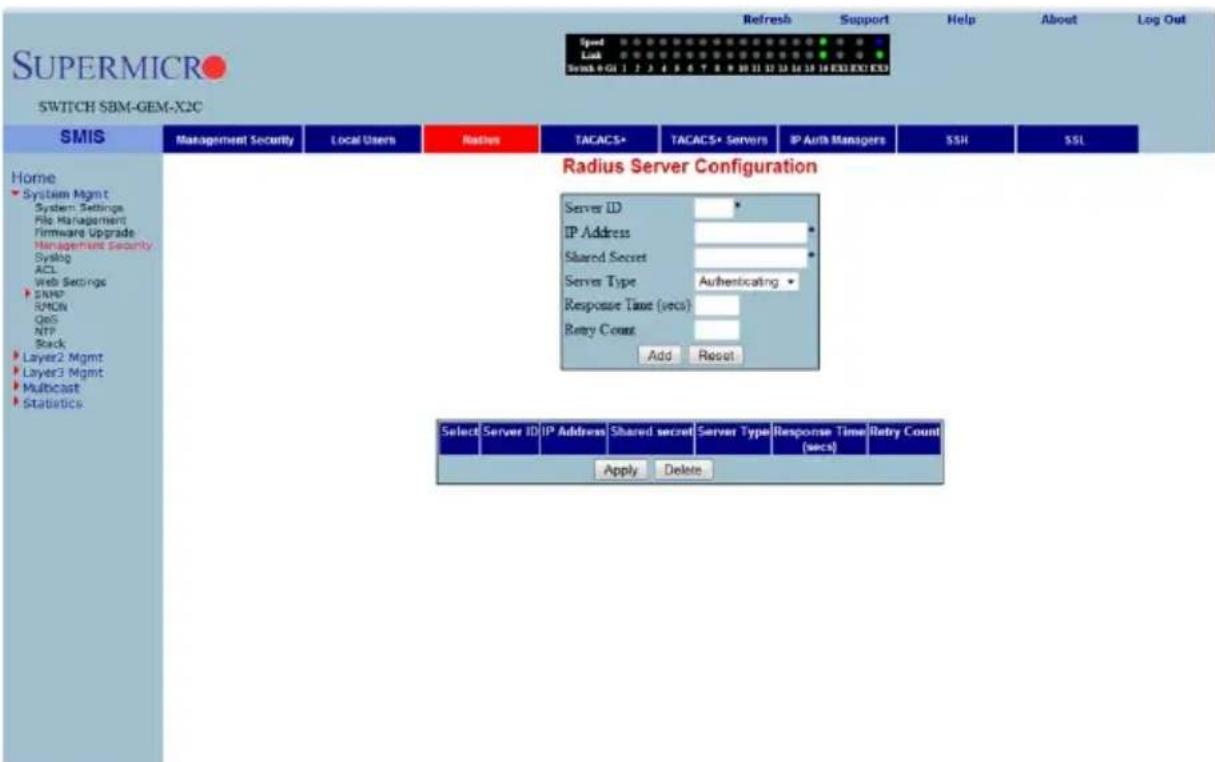Open Web Settings in sidebar
This screenshot has width=1215, height=762.
tap(71, 282)
